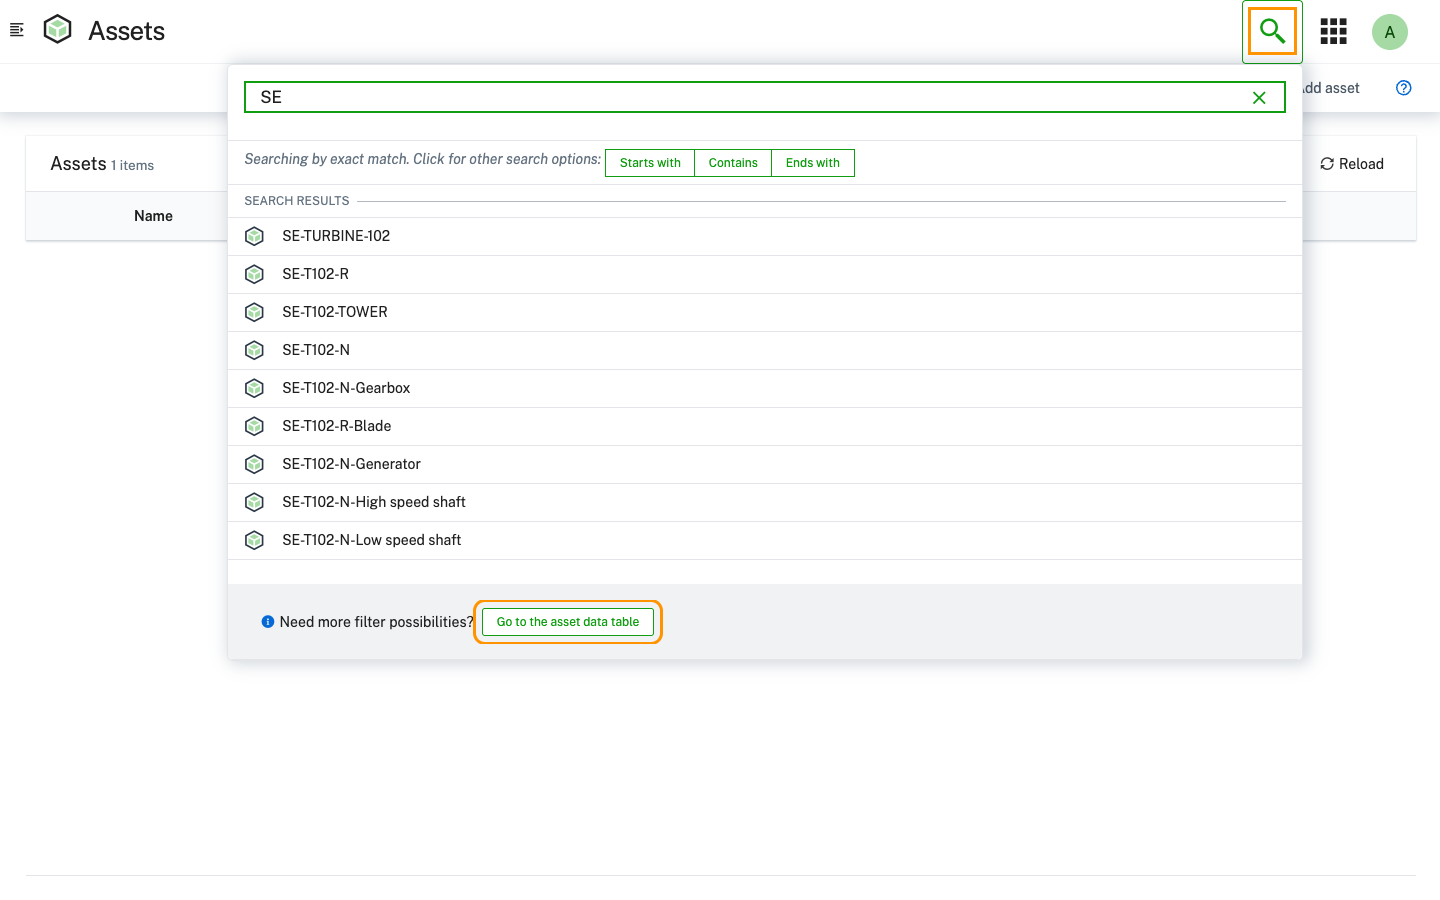
Task: Toggle the navigation menu icon
Action: click(16, 30)
